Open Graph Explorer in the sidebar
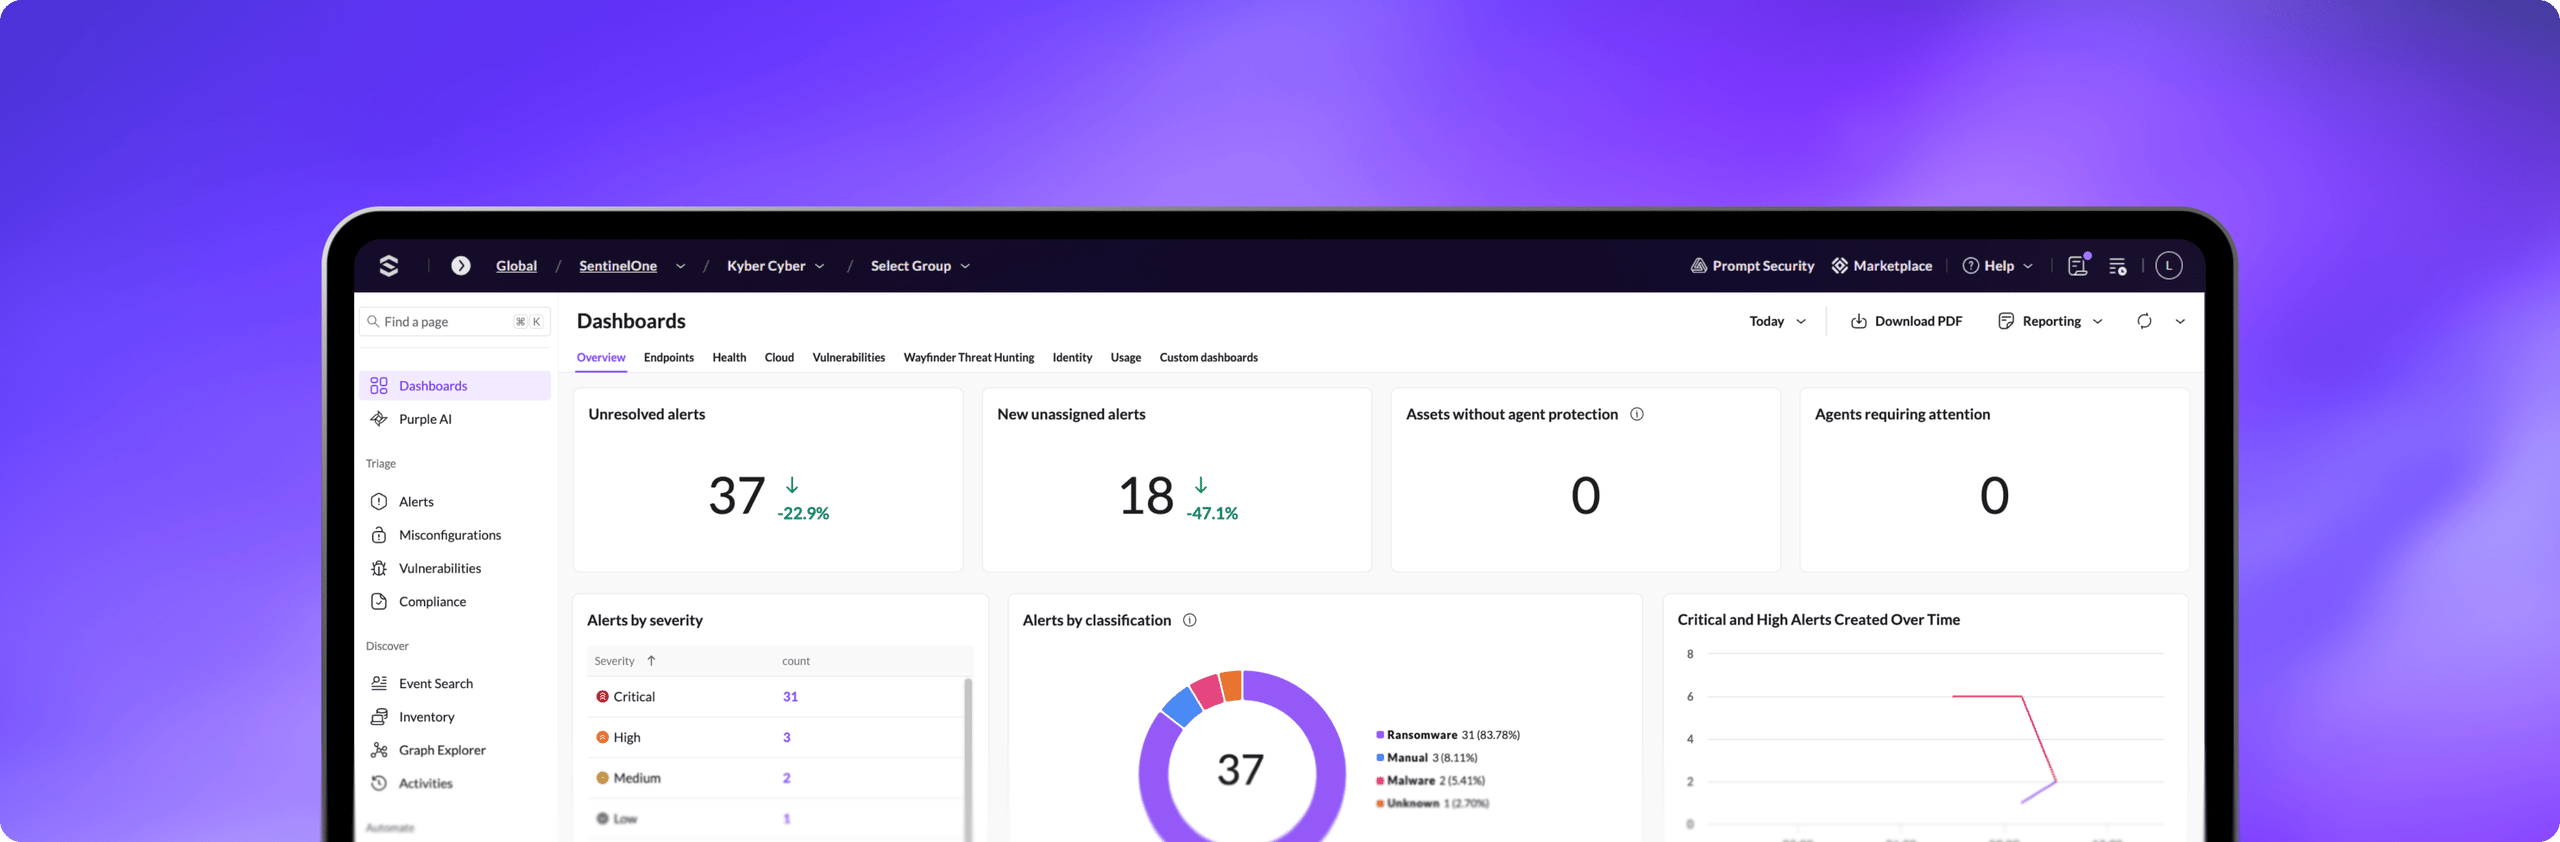The width and height of the screenshot is (2560, 842). coord(455,750)
